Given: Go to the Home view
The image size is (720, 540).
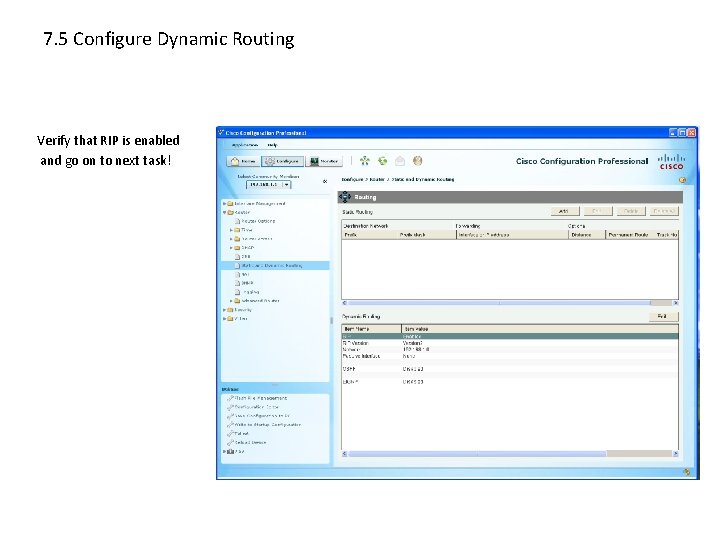Looking at the screenshot, I should click(243, 161).
